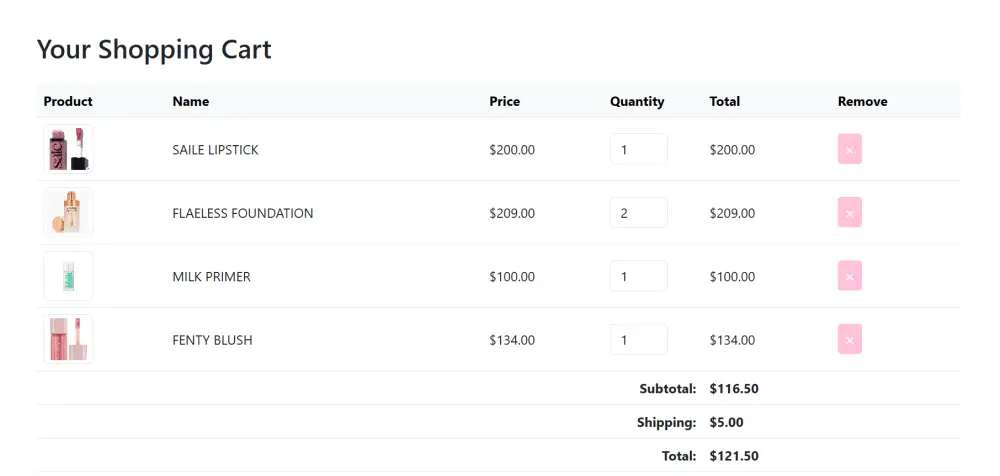The width and height of the screenshot is (1000, 476).
Task: Click the Name column header
Action: tap(190, 101)
